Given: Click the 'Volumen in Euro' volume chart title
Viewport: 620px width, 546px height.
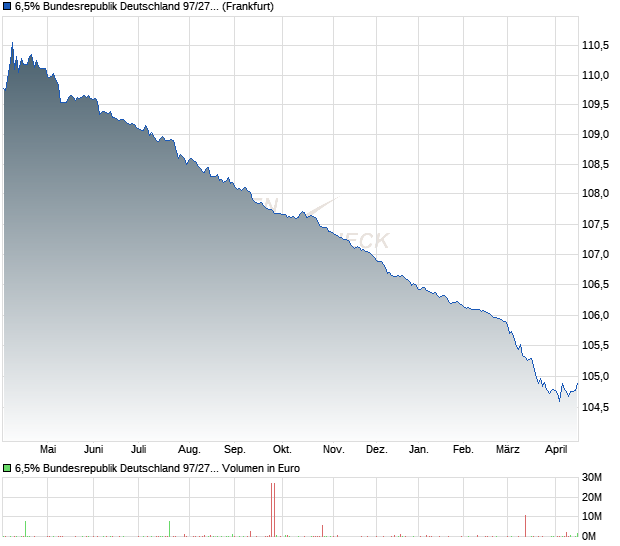Looking at the screenshot, I should [261, 469].
